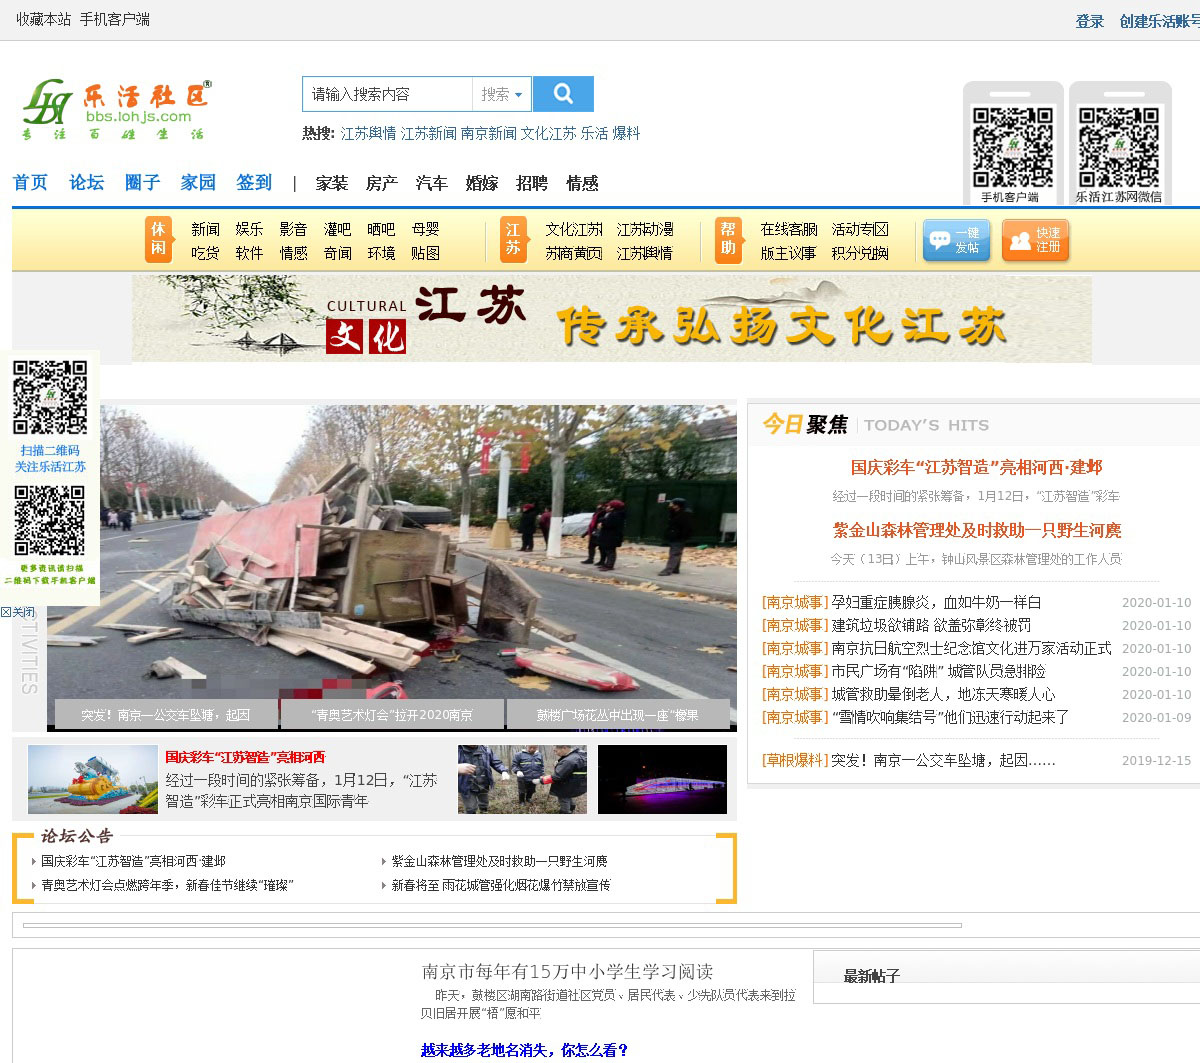Open the 家园 navigation tab
The height and width of the screenshot is (1063, 1200).
point(198,182)
